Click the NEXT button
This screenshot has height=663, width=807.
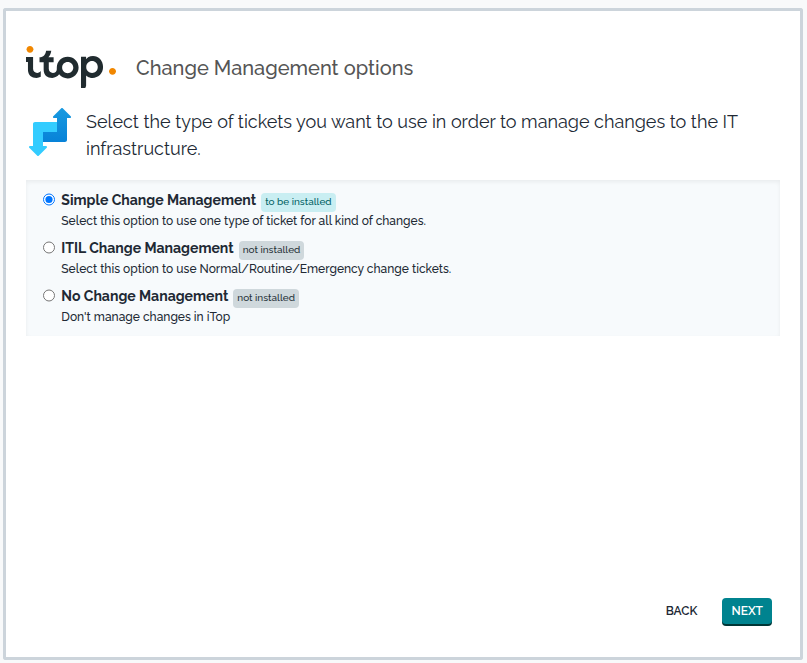click(746, 611)
